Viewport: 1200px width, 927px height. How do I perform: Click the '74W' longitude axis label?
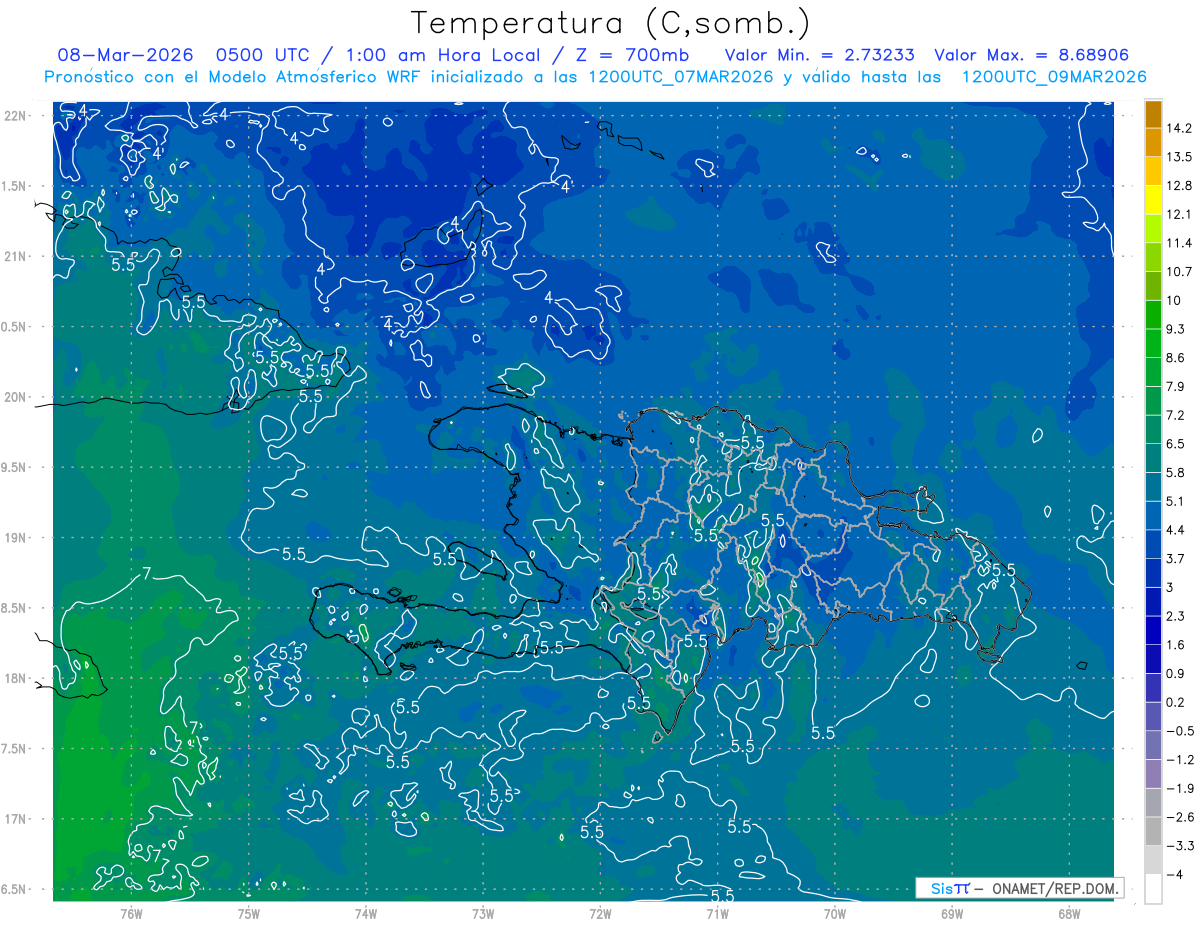coord(365,913)
